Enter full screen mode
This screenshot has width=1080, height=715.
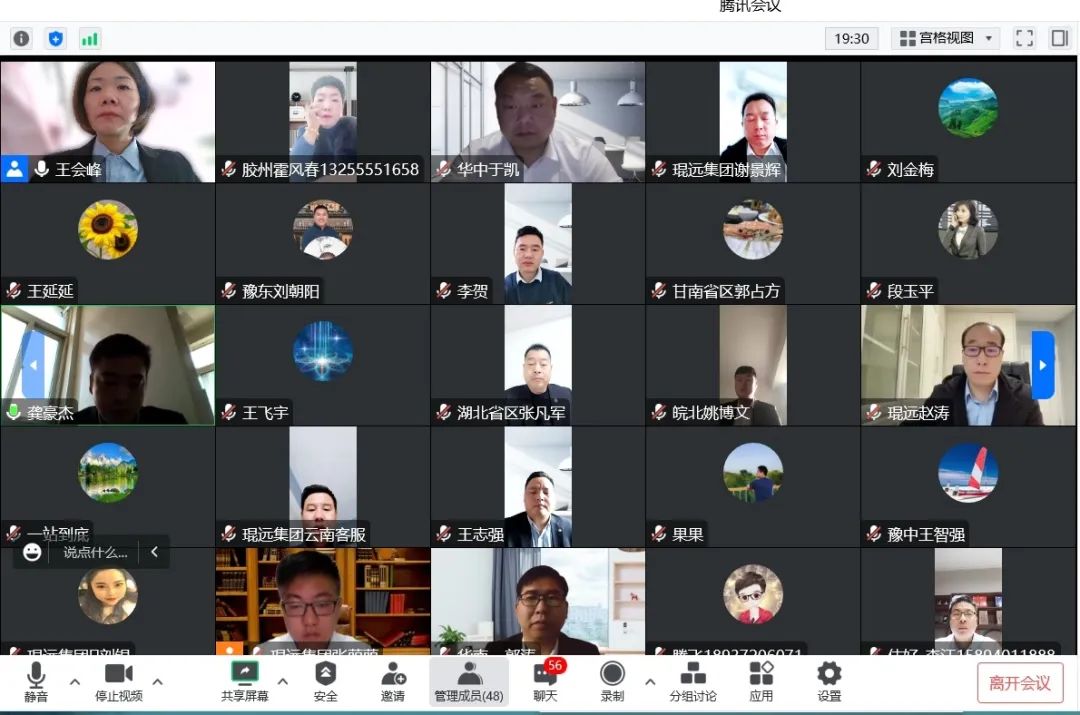pos(1024,38)
